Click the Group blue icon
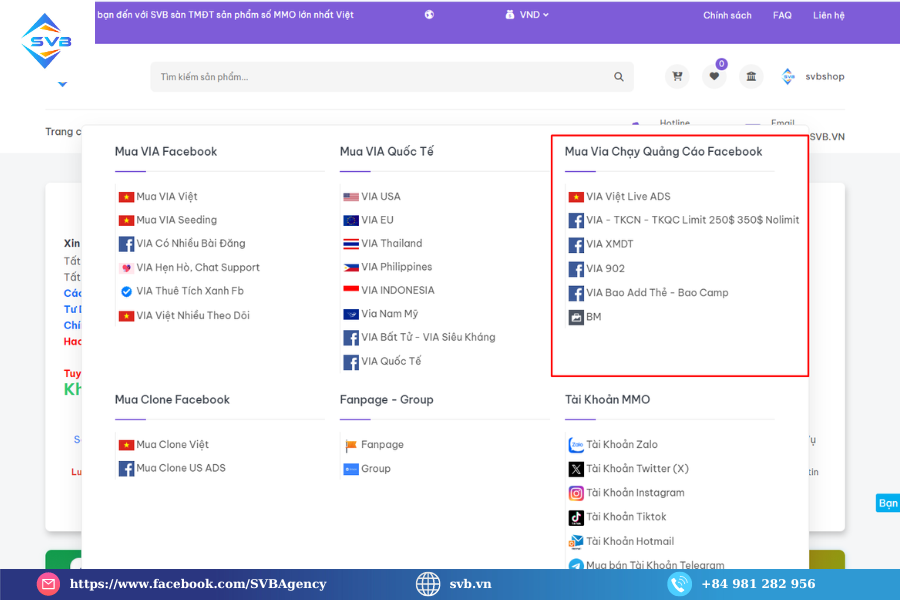This screenshot has height=600, width=900. [x=351, y=469]
